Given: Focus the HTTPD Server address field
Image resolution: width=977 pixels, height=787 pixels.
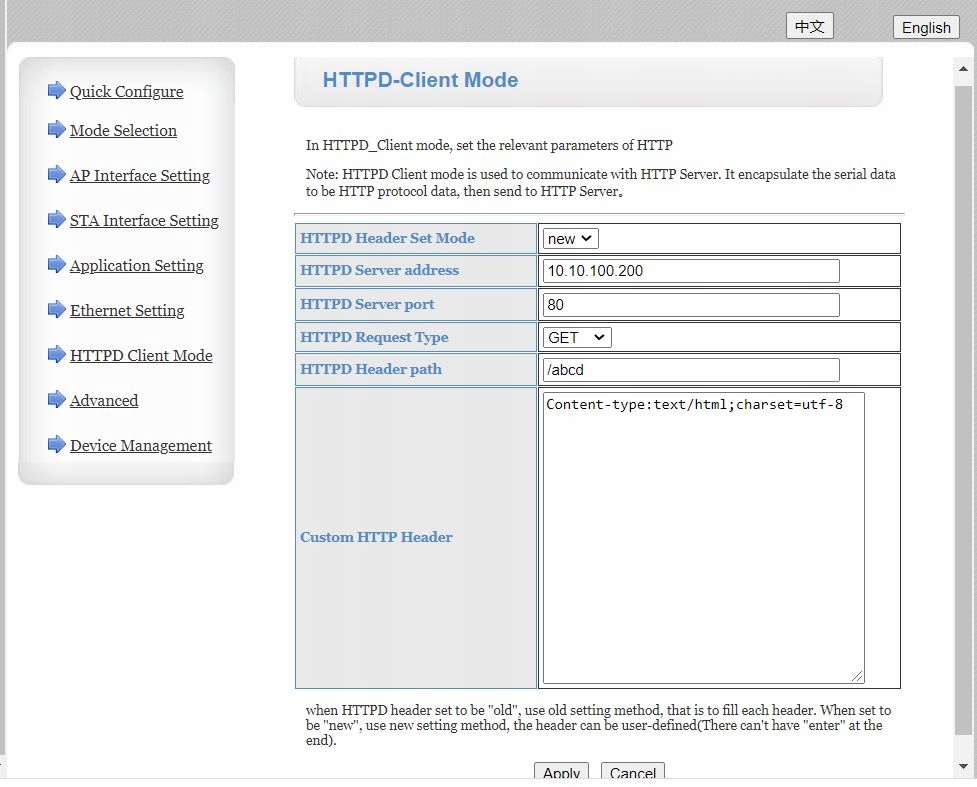Looking at the screenshot, I should coord(691,272).
